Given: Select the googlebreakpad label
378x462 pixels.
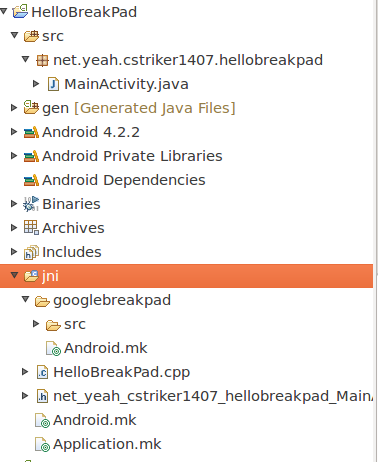Looking at the screenshot, I should pyautogui.click(x=112, y=301).
